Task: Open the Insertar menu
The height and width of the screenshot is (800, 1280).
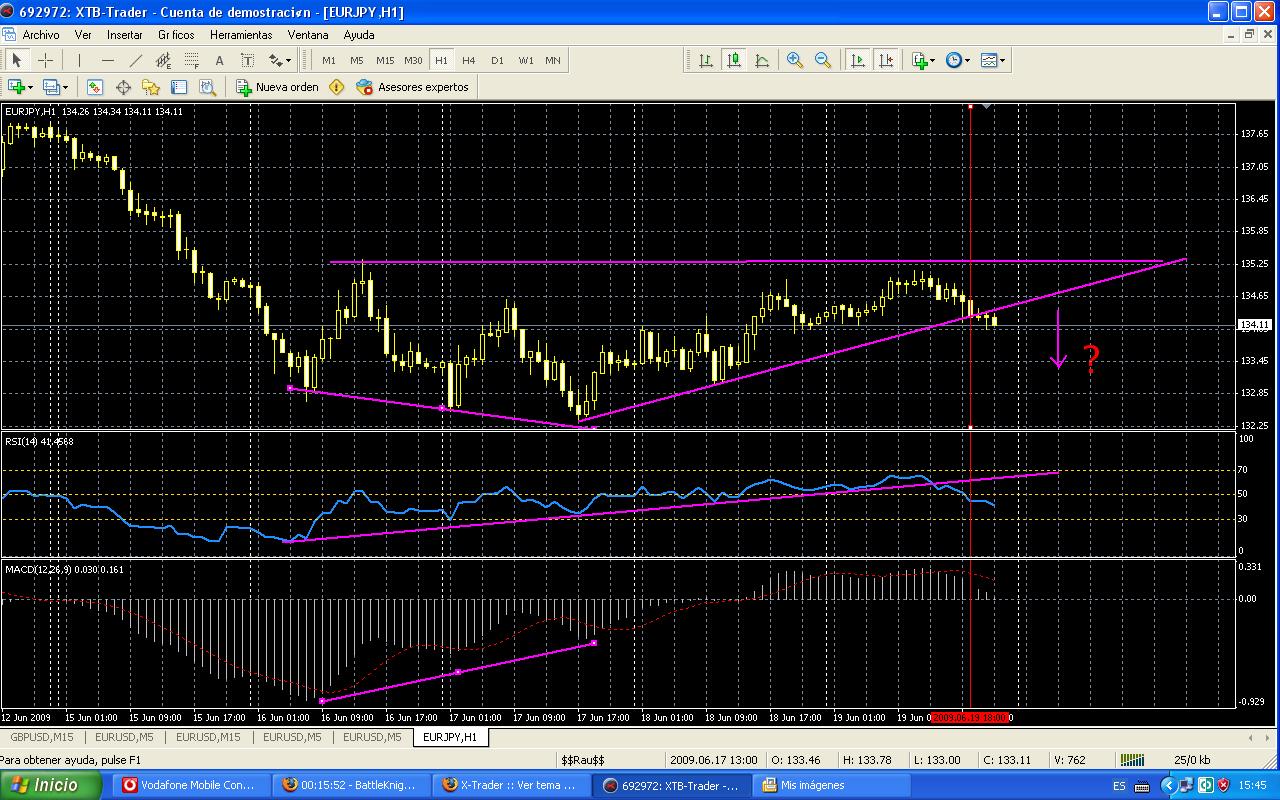Action: 125,34
